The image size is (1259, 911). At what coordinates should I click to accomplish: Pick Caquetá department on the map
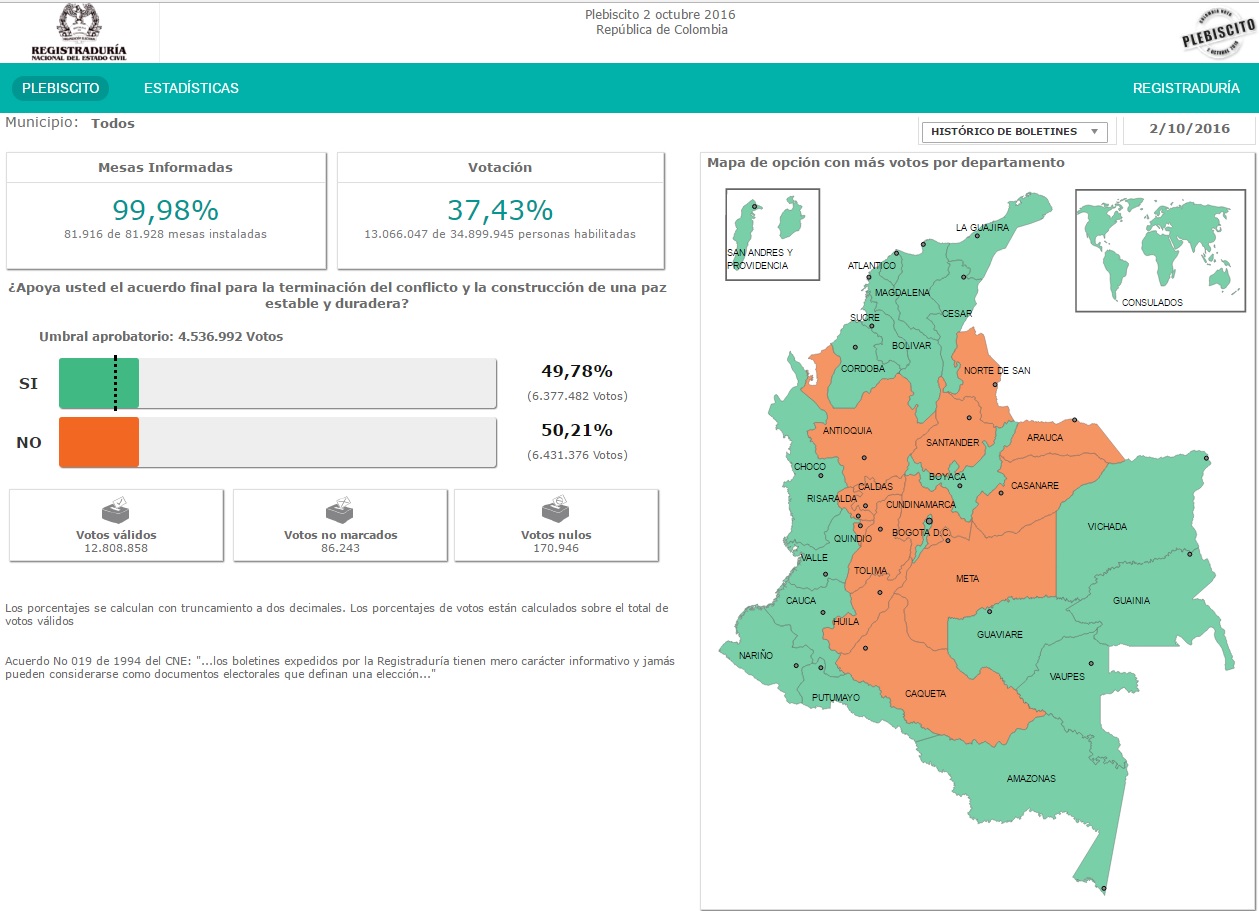925,694
